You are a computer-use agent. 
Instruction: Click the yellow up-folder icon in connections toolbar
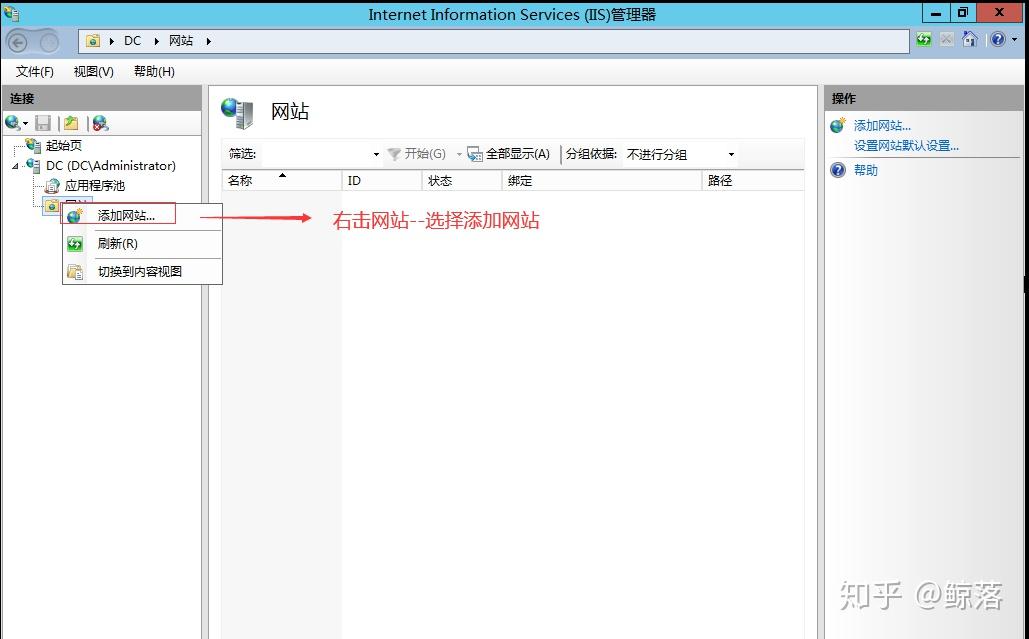[x=68, y=122]
